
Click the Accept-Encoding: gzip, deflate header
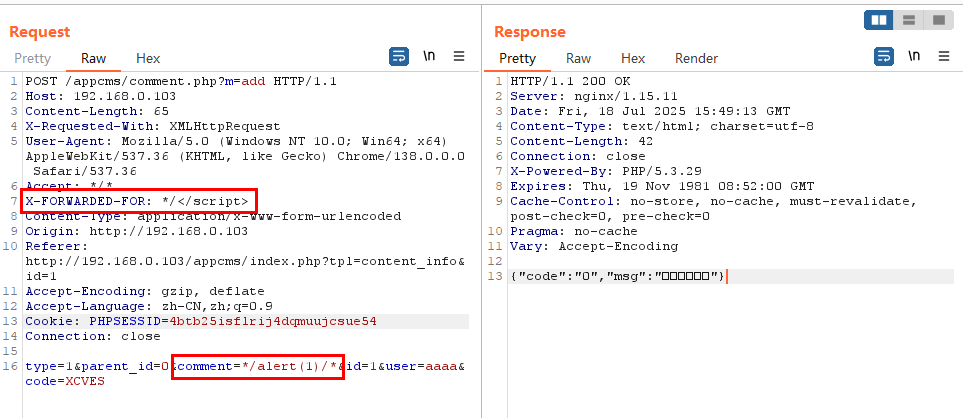[x=145, y=292]
